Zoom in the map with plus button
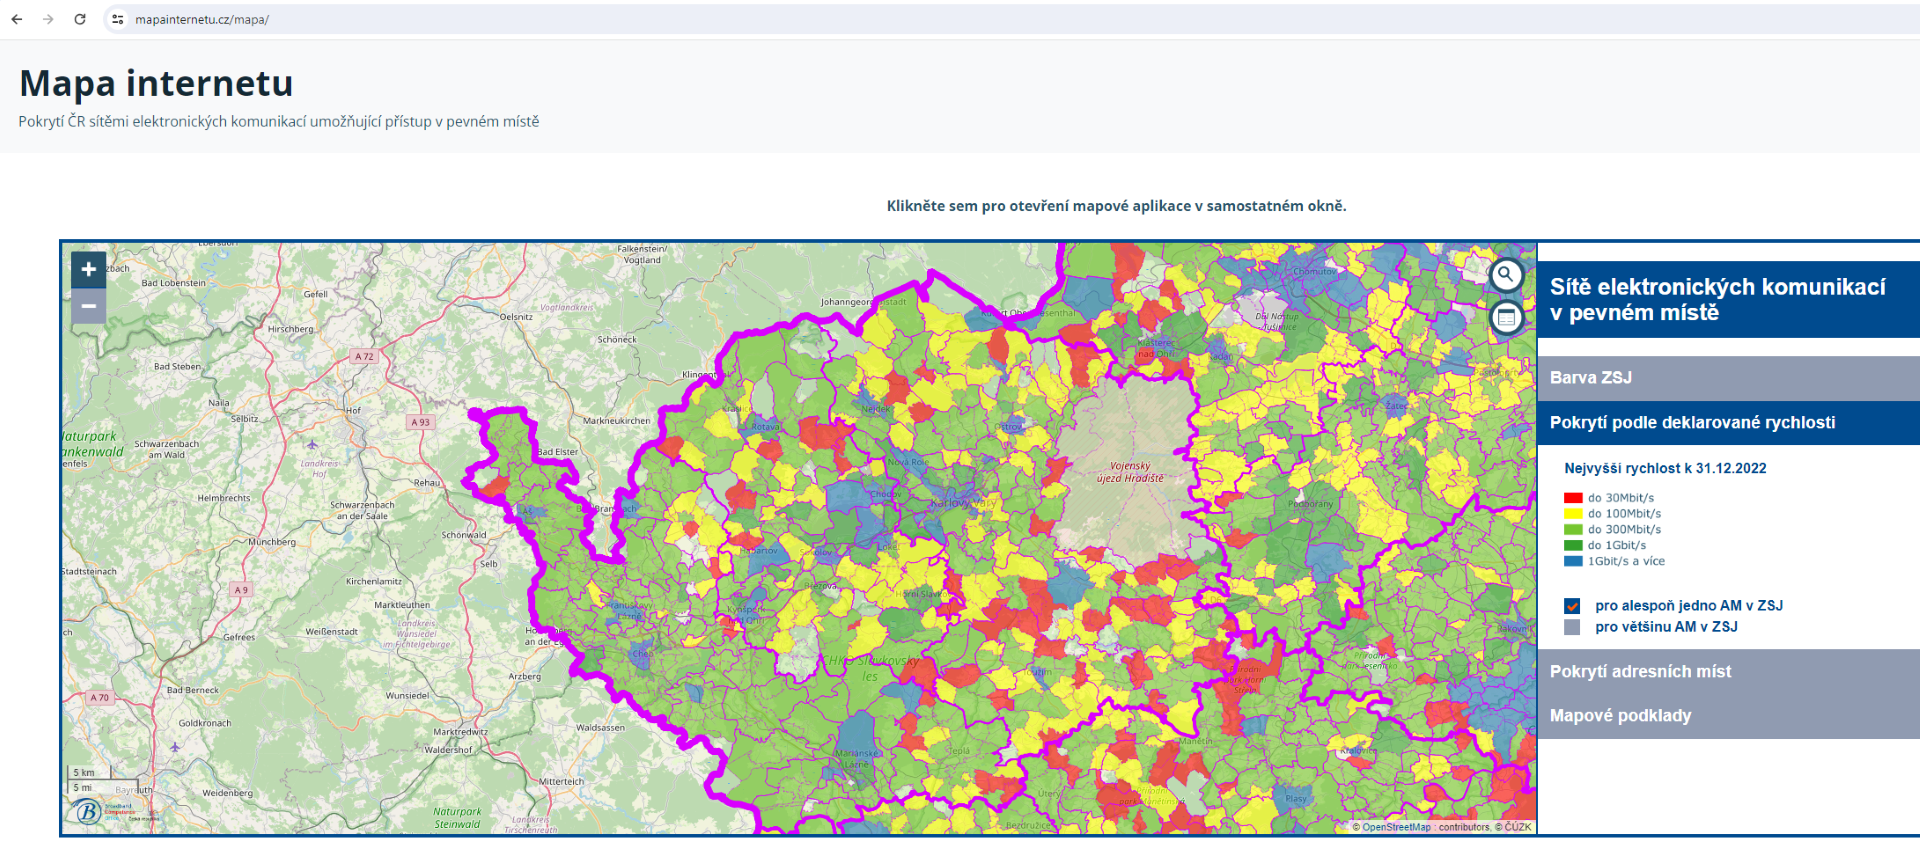 (x=89, y=269)
